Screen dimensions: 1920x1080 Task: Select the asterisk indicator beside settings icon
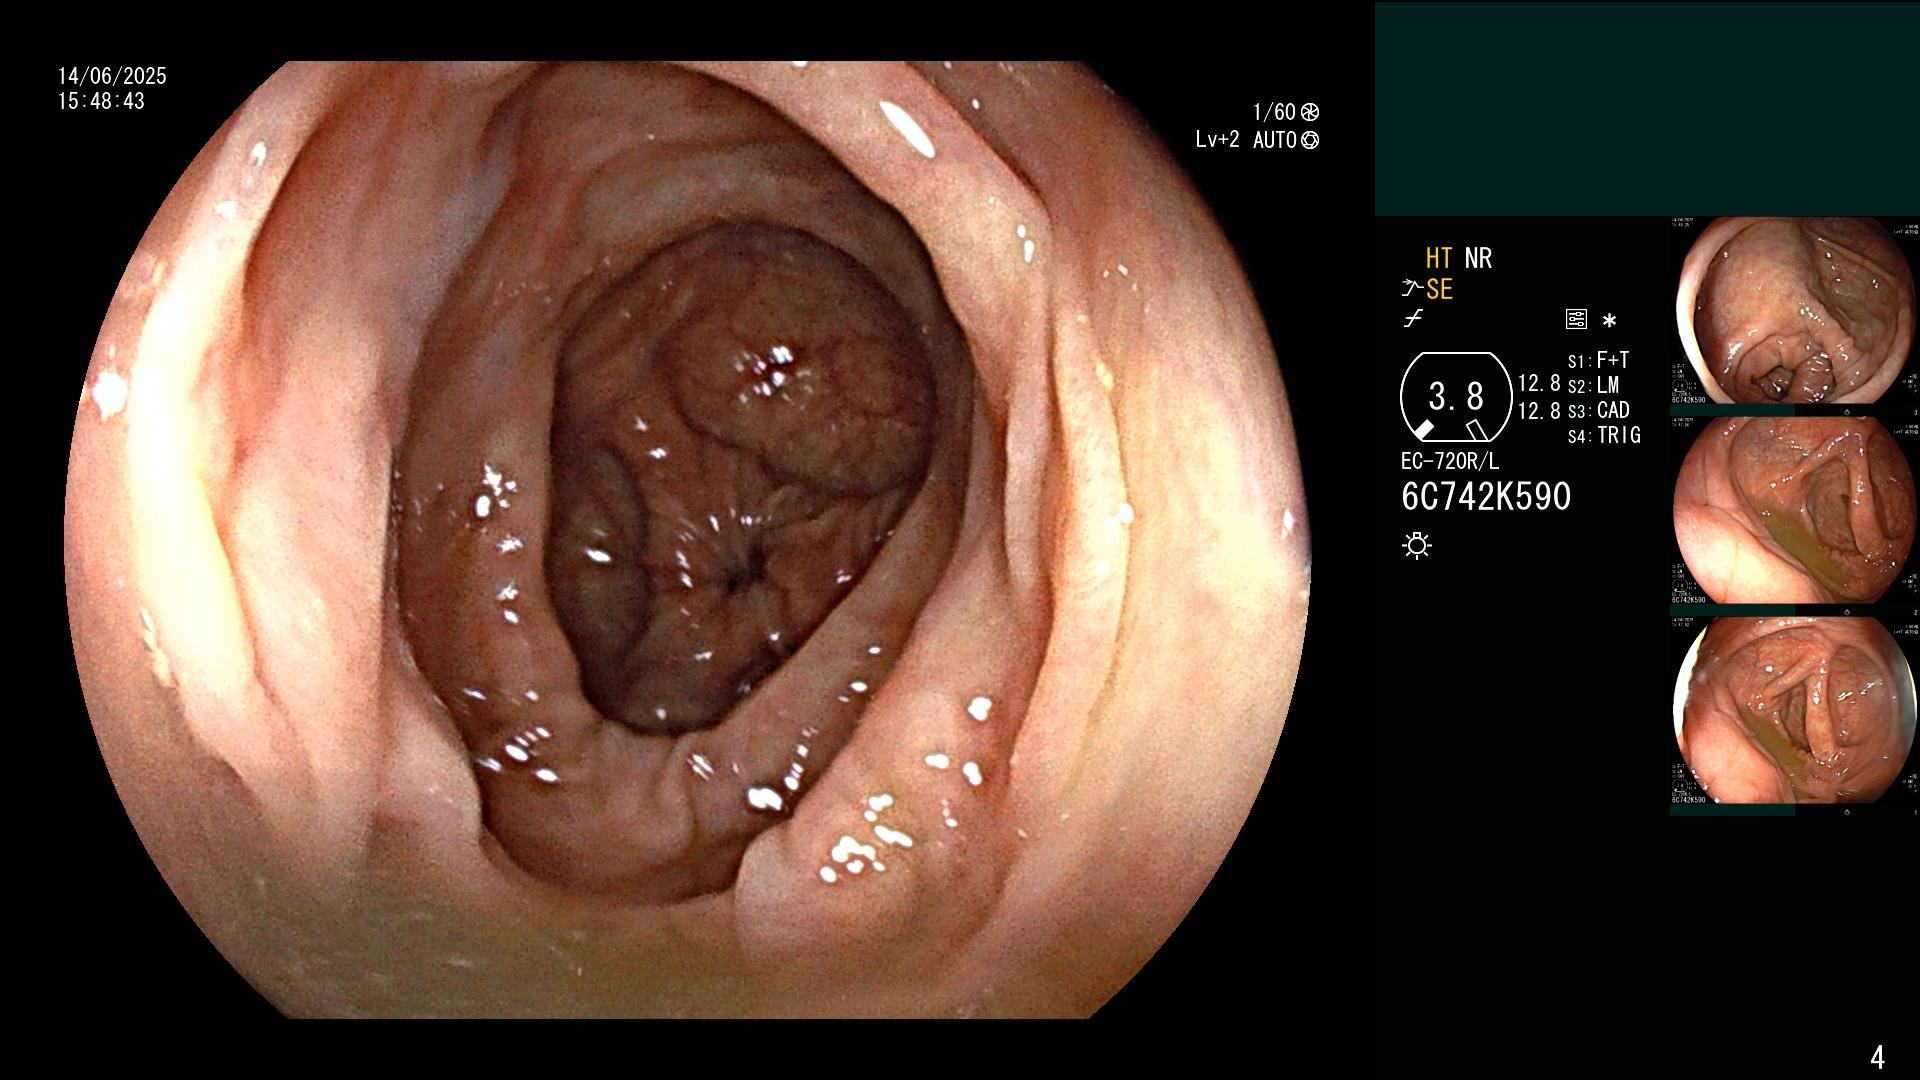pyautogui.click(x=1609, y=321)
